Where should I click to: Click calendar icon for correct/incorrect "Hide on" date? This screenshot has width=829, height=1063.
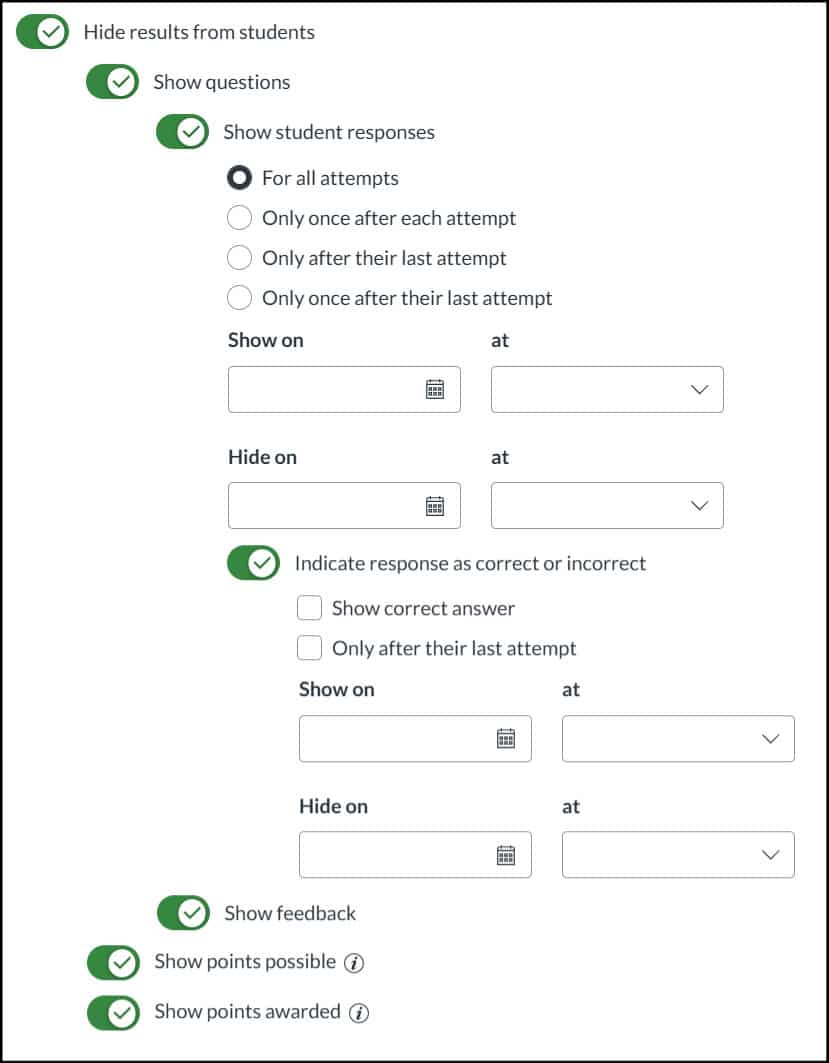[506, 855]
